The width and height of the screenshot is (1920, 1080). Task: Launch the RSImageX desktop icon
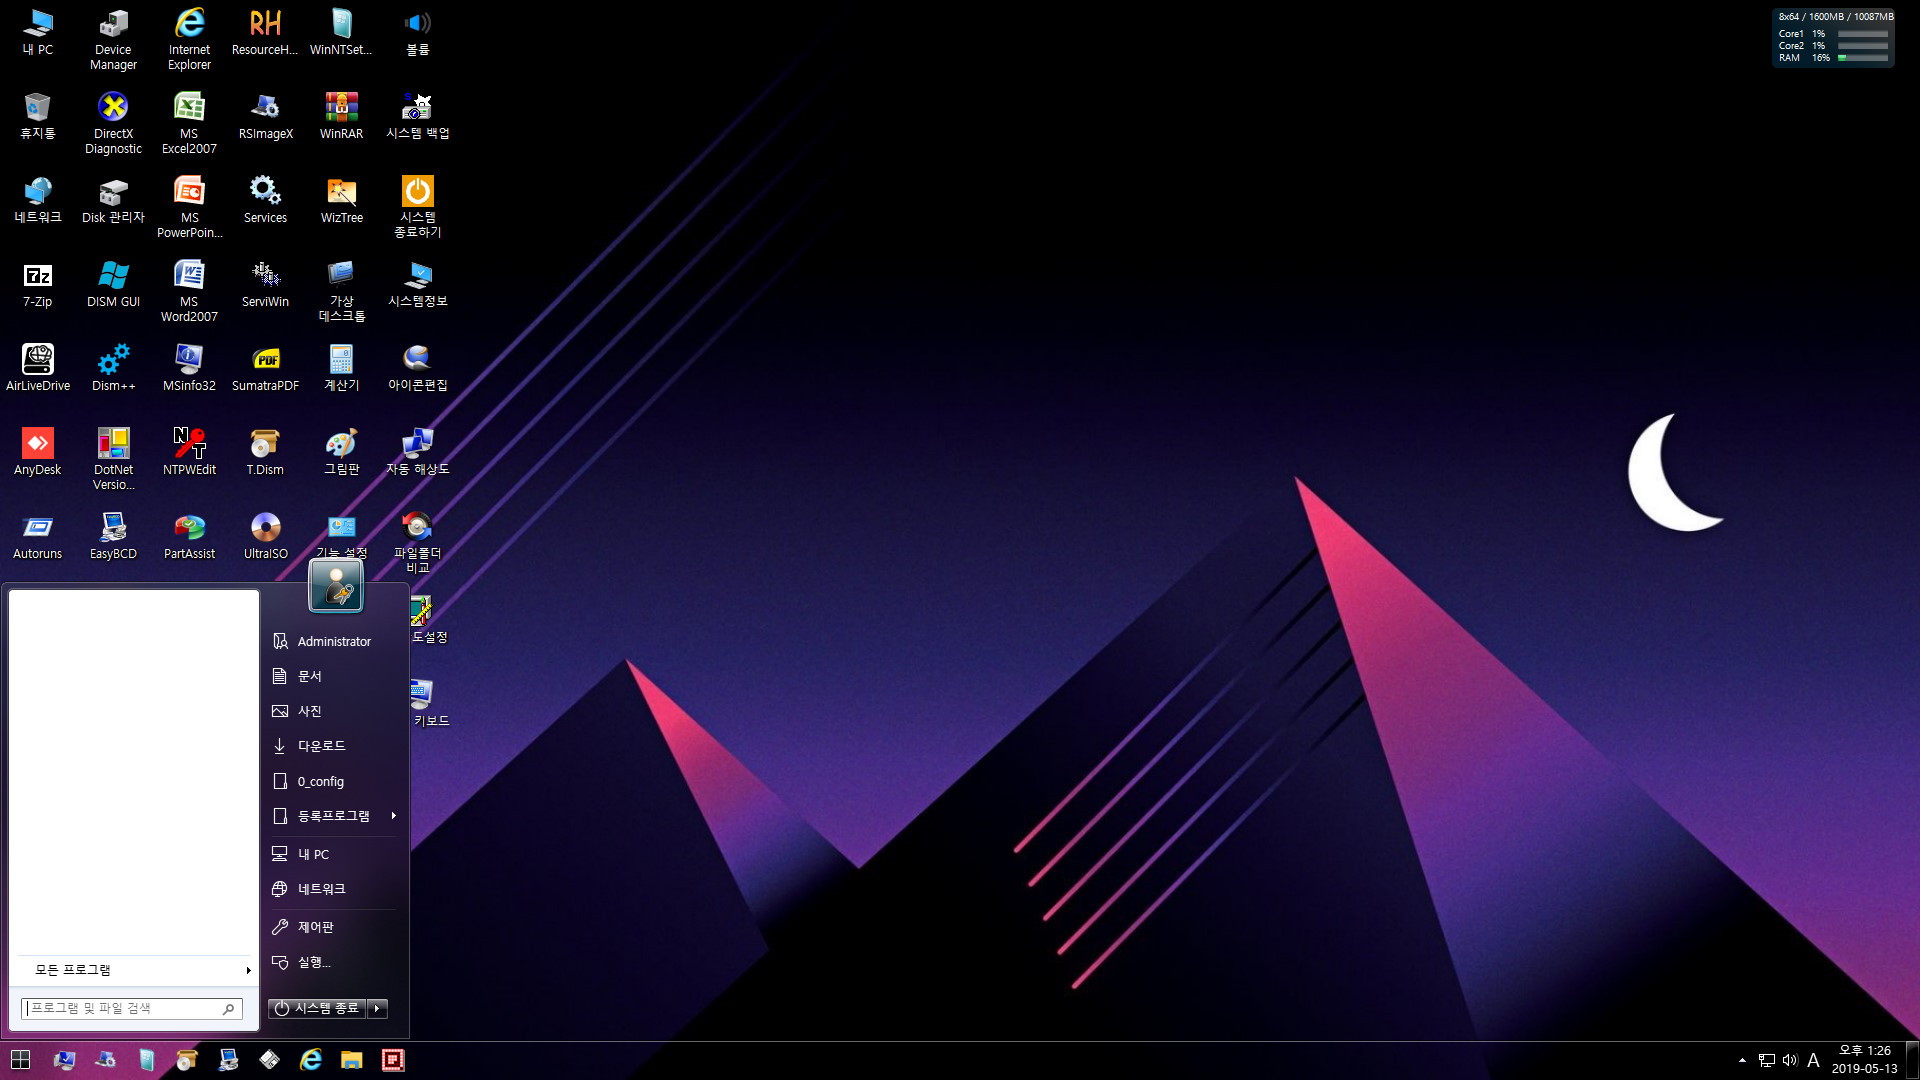tap(265, 115)
